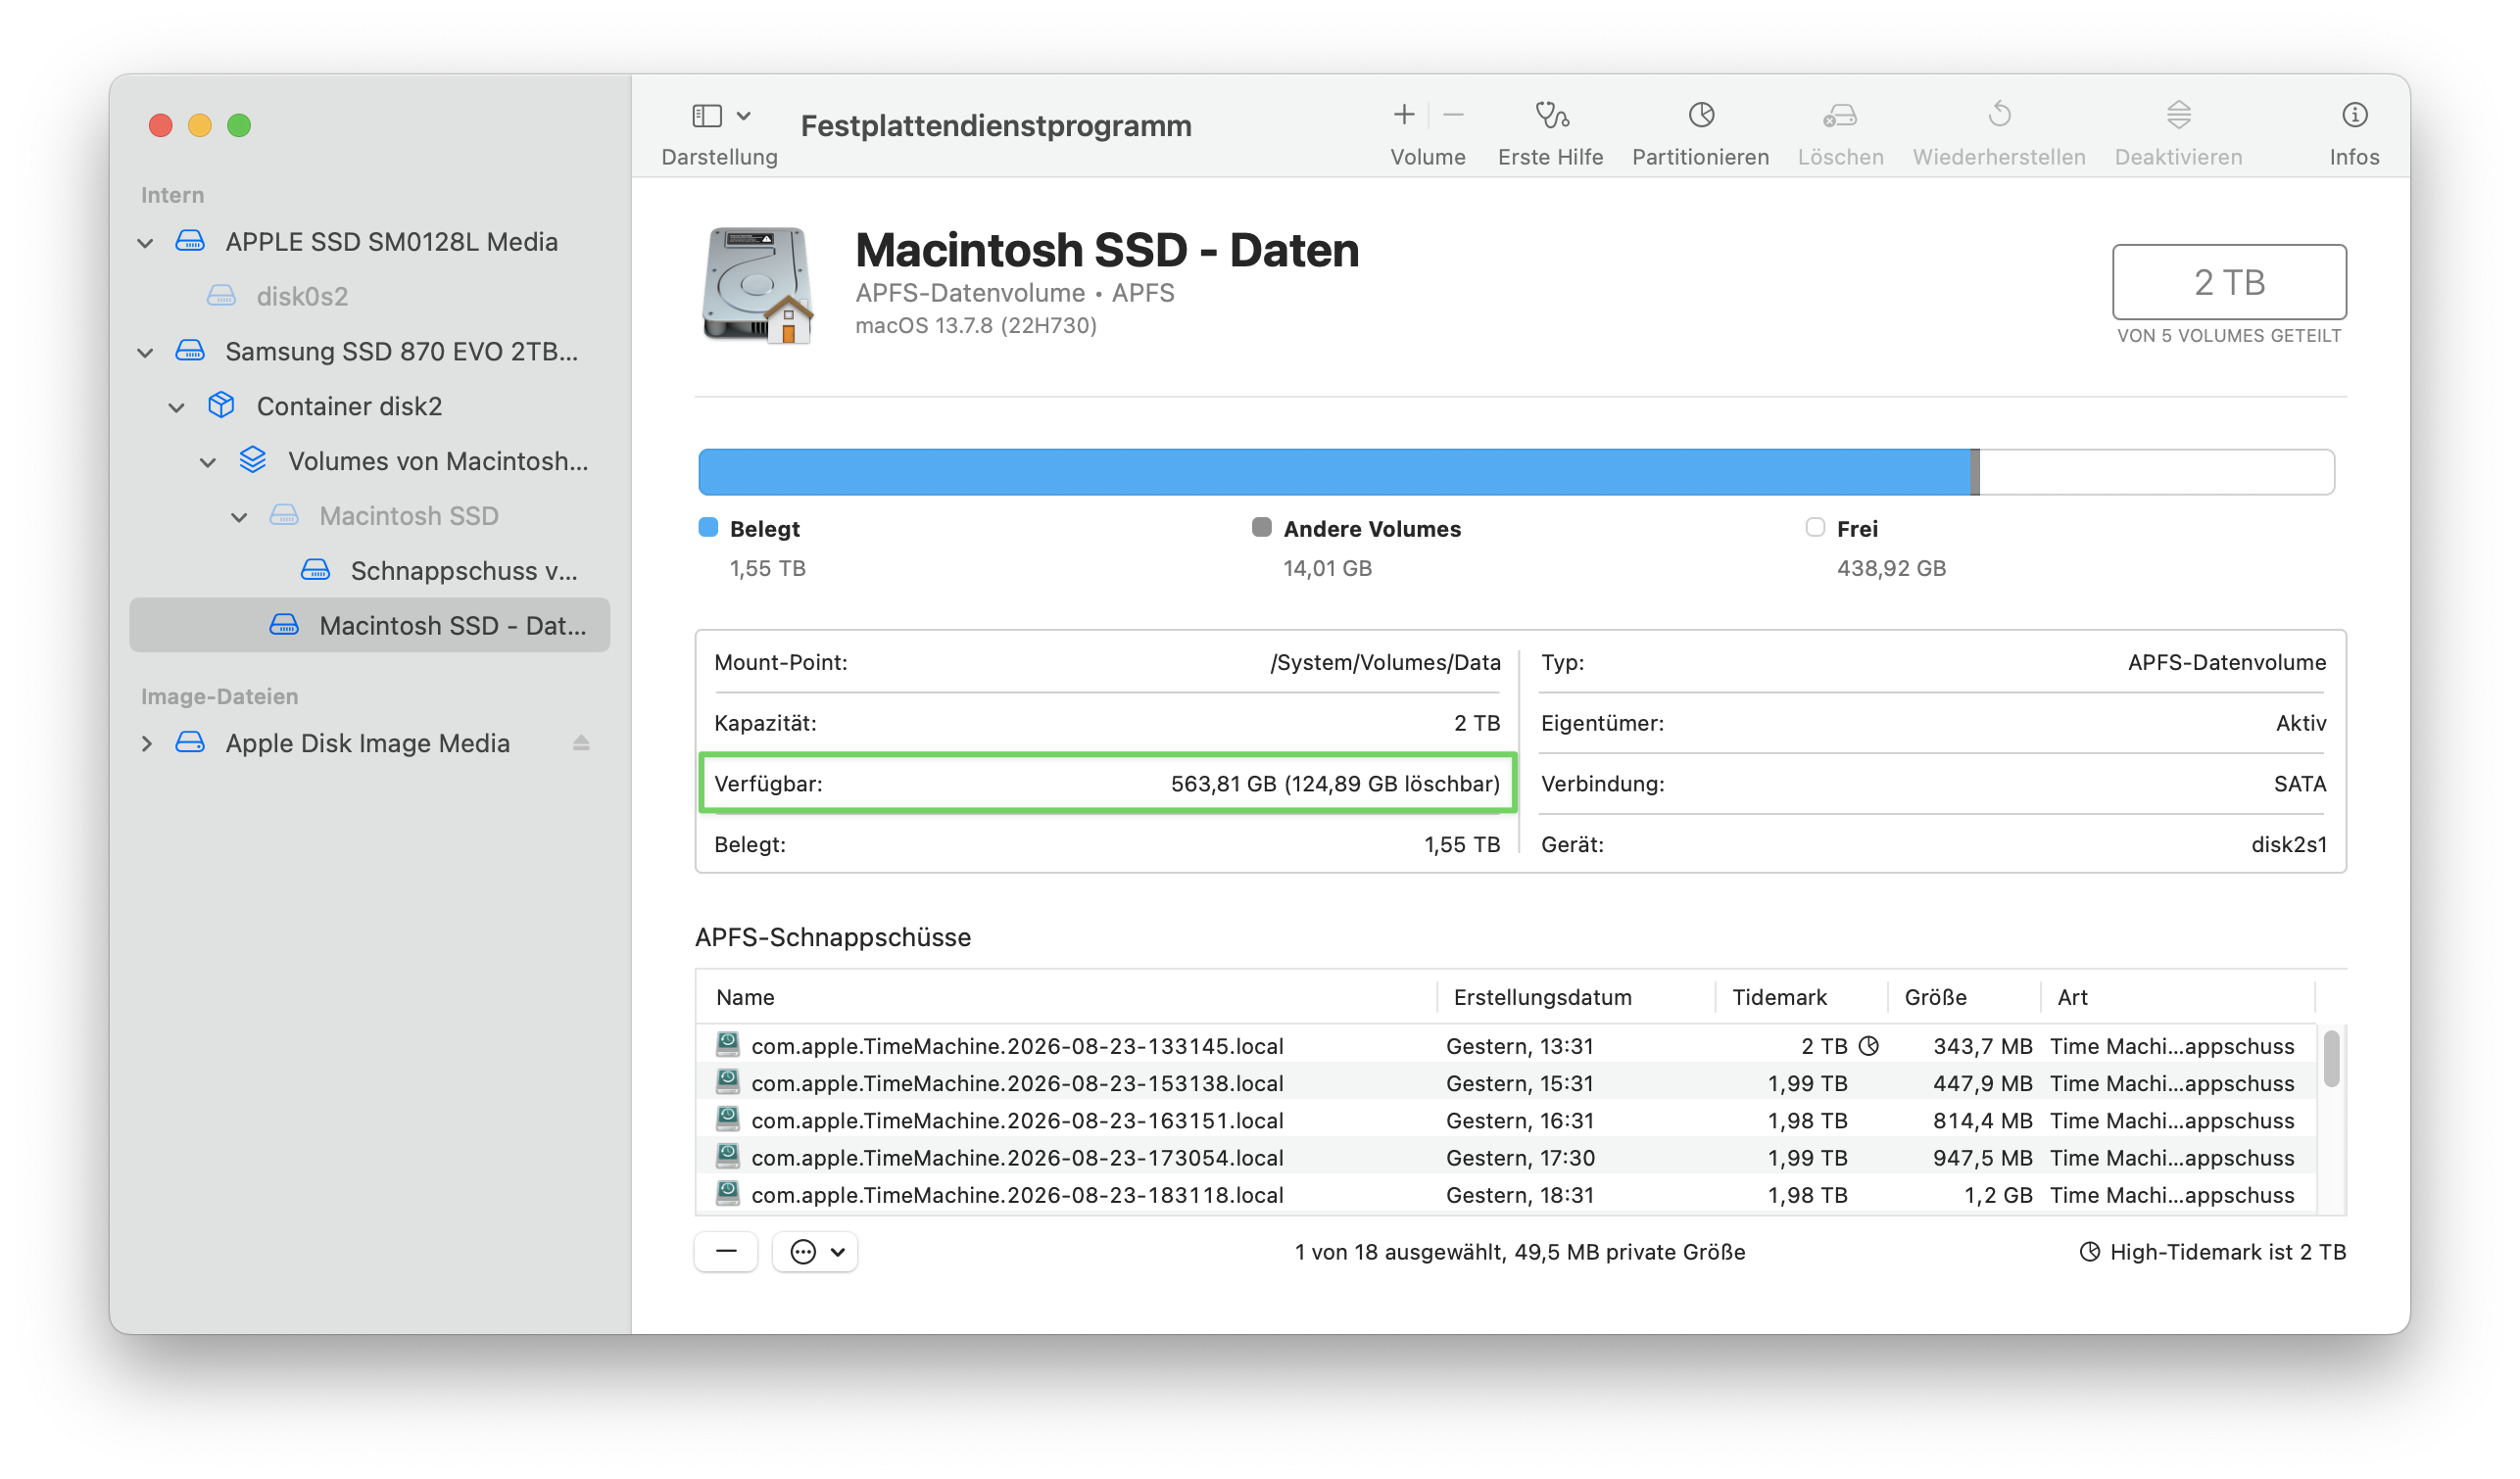2520x1479 pixels.
Task: Click the 183118 snapshot Time Machine icon
Action: tap(728, 1194)
